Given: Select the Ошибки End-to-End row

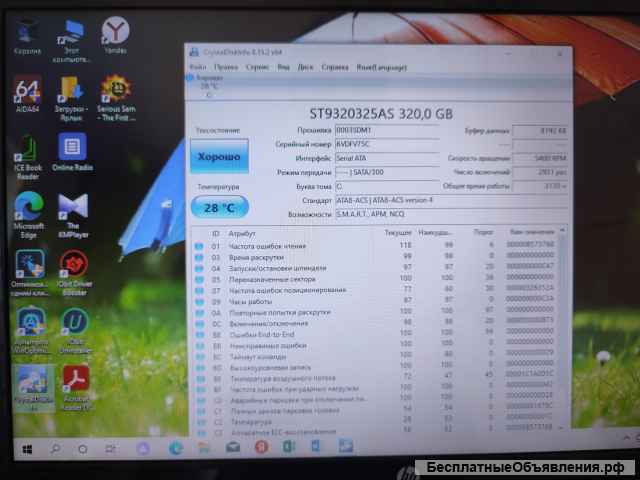Looking at the screenshot, I should 375,334.
